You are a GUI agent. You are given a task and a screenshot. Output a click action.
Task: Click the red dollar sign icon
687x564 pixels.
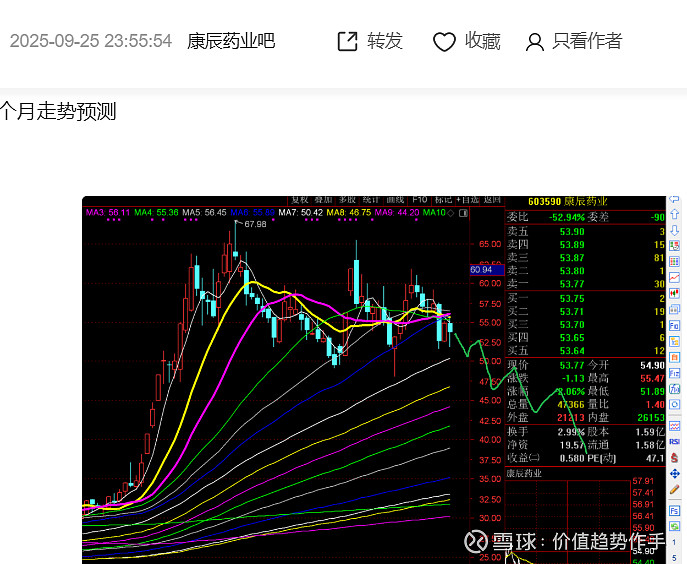pos(674,458)
